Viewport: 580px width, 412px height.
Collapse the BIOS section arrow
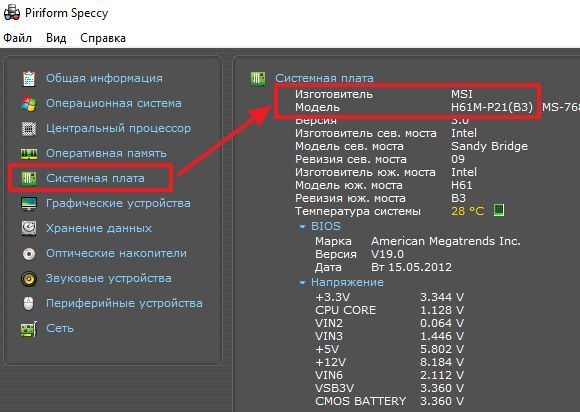click(302, 227)
